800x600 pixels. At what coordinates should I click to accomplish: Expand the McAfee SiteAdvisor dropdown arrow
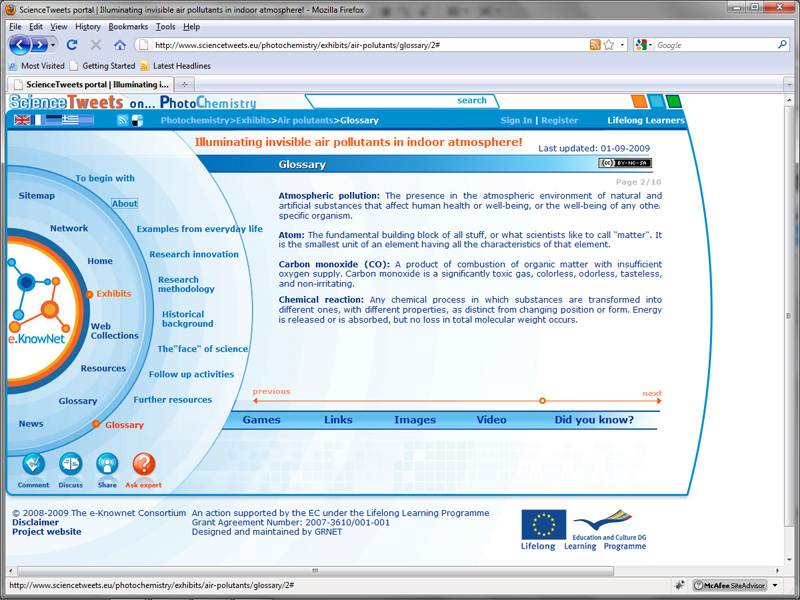tap(776, 585)
